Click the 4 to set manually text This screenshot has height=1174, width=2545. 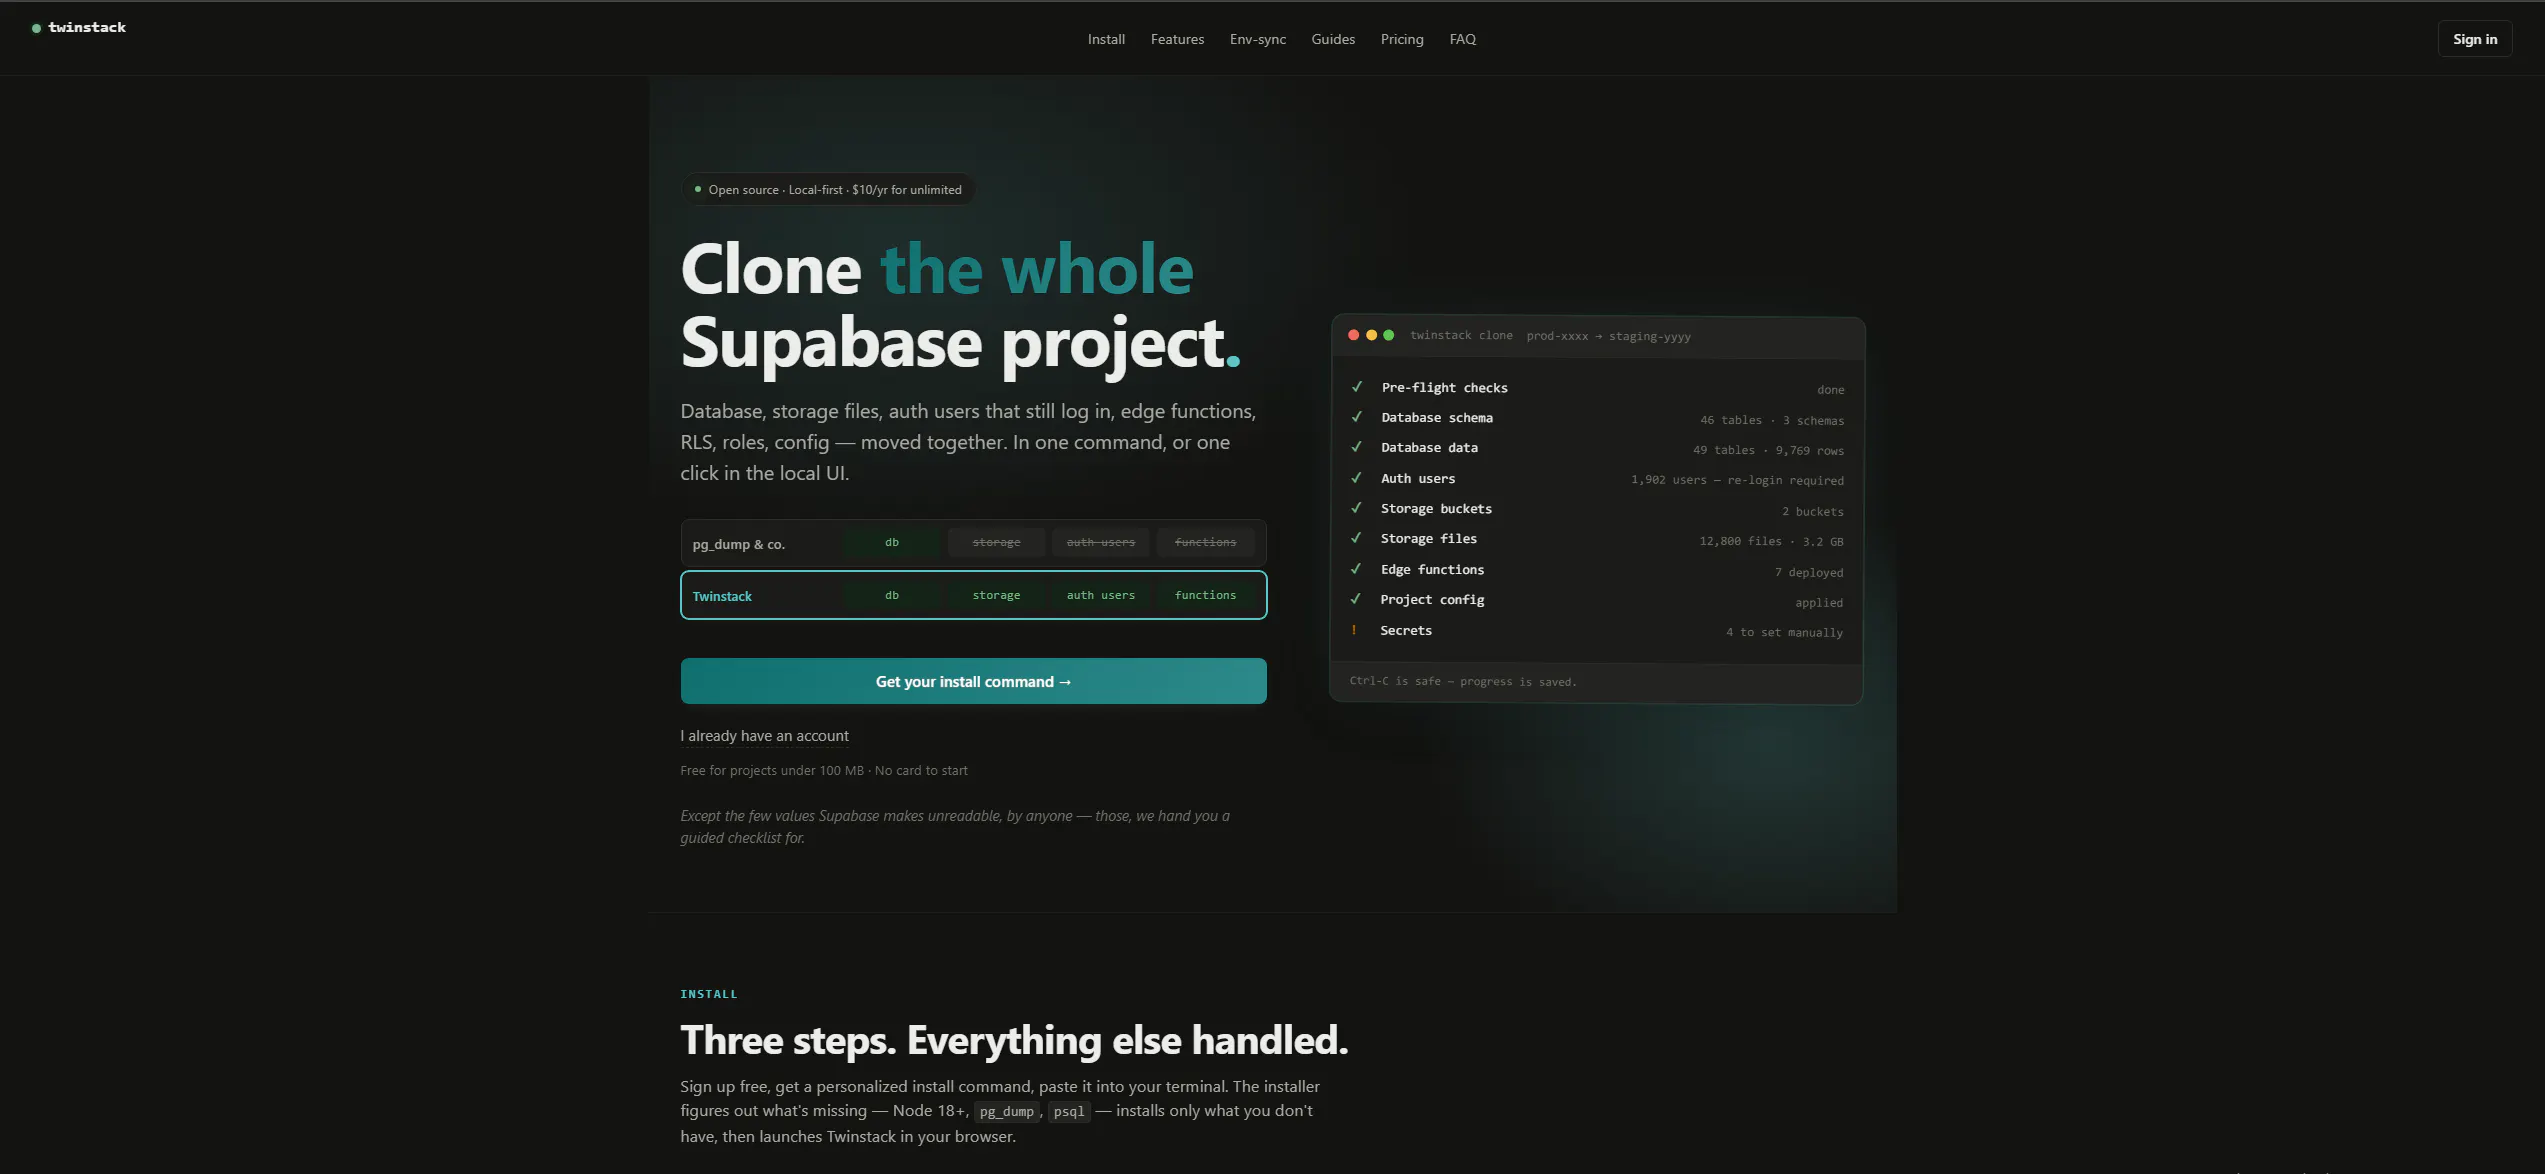1784,632
